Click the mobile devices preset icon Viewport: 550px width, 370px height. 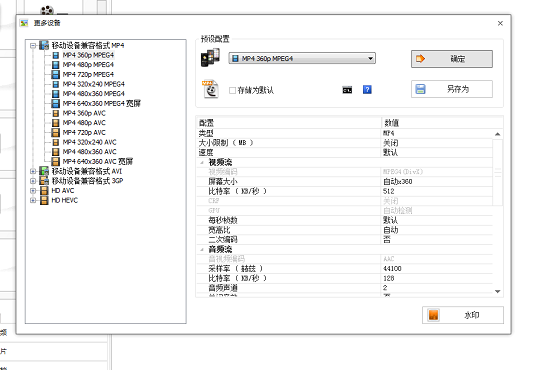coord(210,58)
